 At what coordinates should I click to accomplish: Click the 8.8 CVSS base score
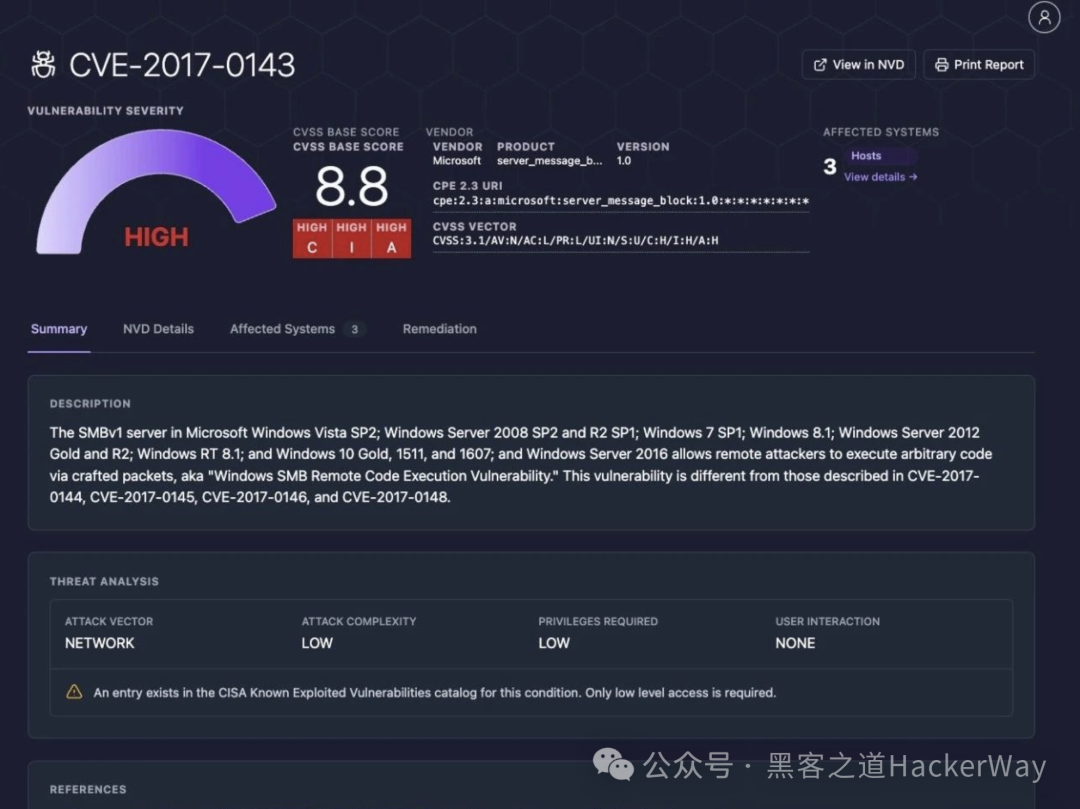pos(351,187)
